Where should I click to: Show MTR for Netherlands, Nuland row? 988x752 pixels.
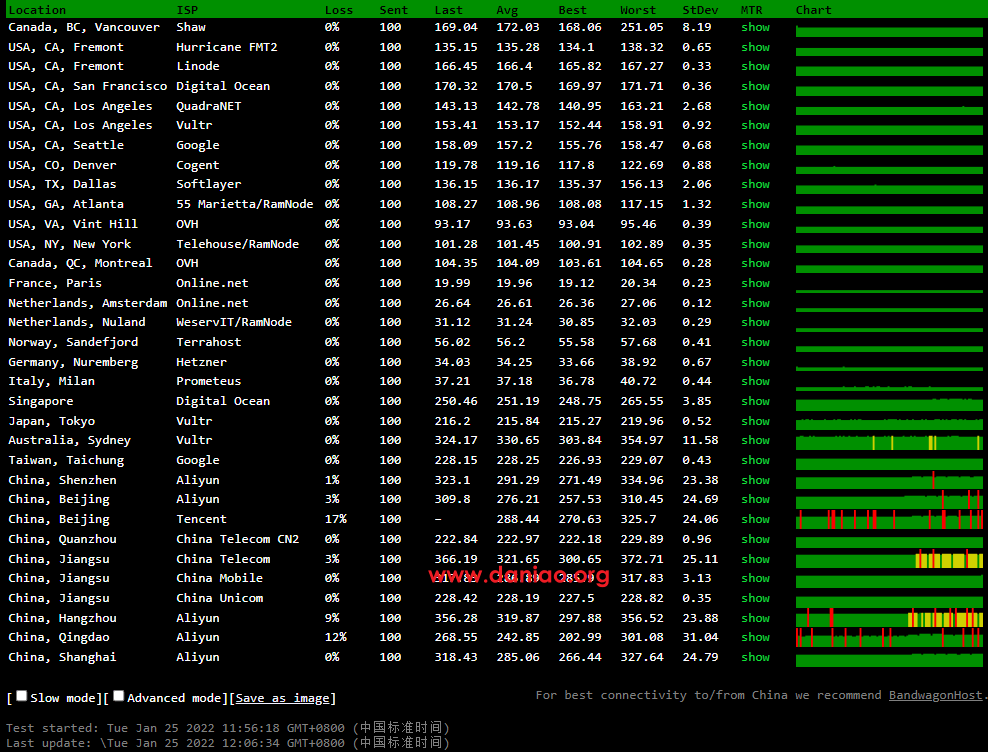coord(755,322)
